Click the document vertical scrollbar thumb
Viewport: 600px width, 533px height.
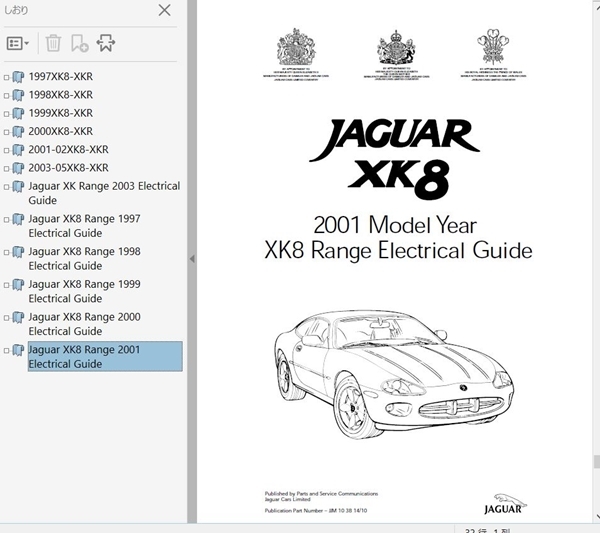coord(597,461)
